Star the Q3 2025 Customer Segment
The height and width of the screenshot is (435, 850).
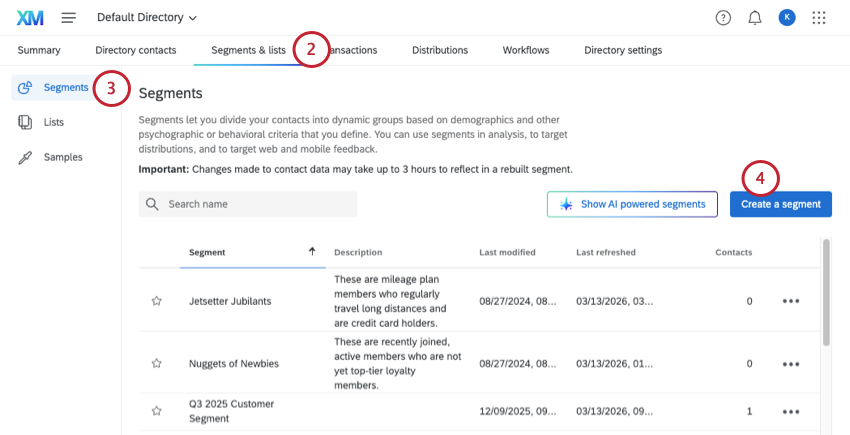point(157,411)
